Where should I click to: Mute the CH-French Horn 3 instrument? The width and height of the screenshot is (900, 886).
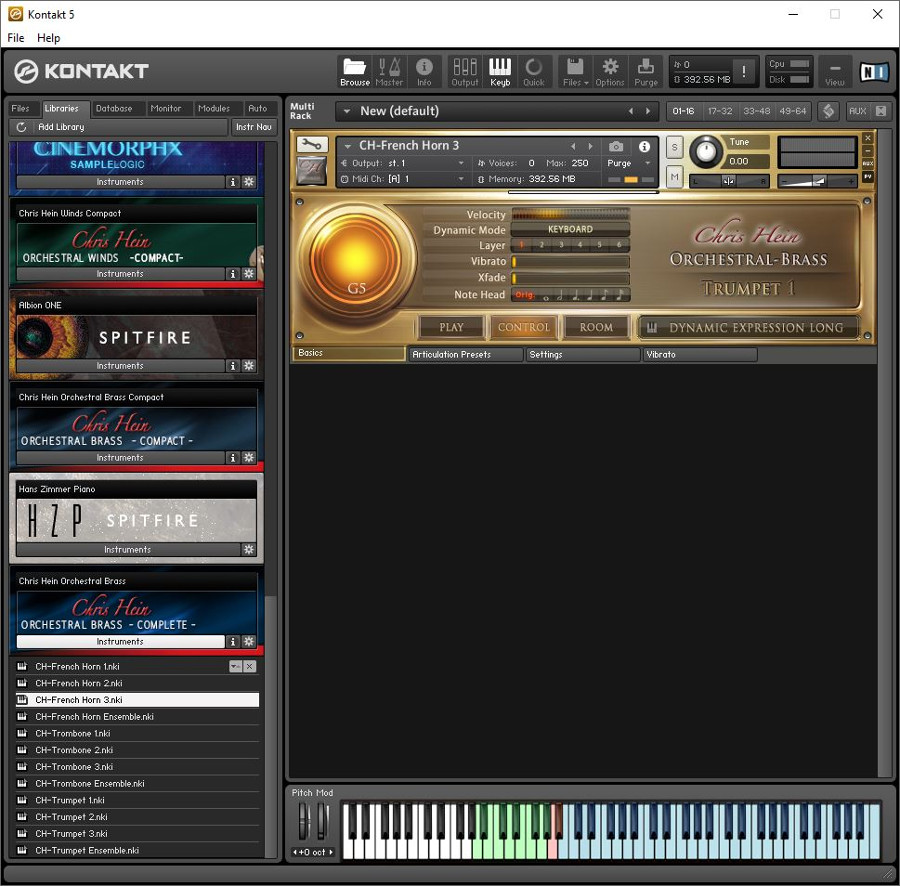(674, 177)
